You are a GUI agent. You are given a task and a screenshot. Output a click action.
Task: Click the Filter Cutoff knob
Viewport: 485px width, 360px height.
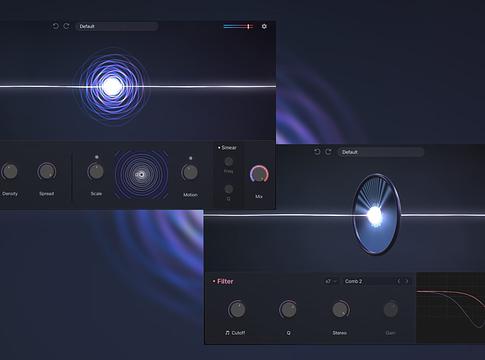pos(237,309)
